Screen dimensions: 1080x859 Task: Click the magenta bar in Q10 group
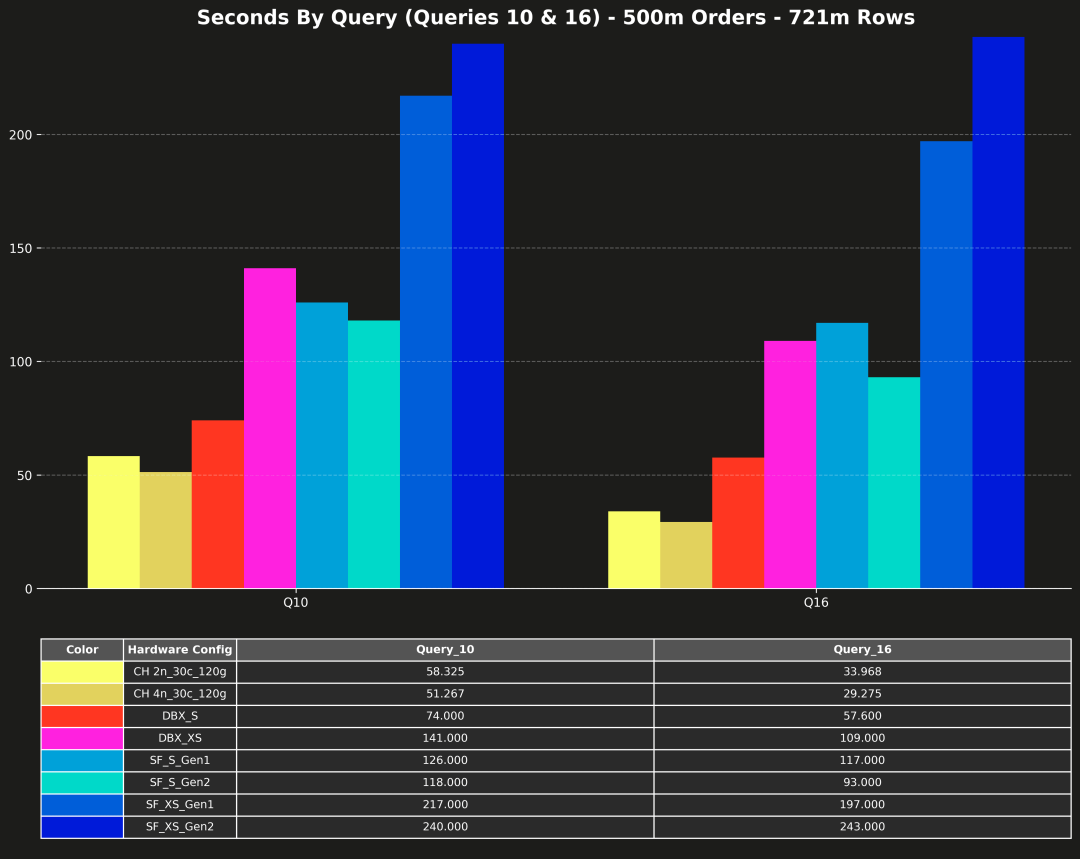tap(270, 428)
